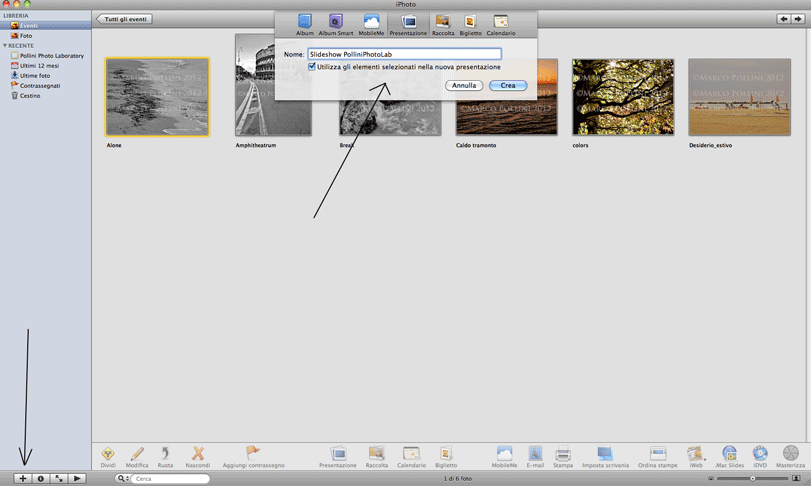Viewport: 811px width, 486px height.
Task: Select the colors photo thumbnail
Action: [623, 97]
